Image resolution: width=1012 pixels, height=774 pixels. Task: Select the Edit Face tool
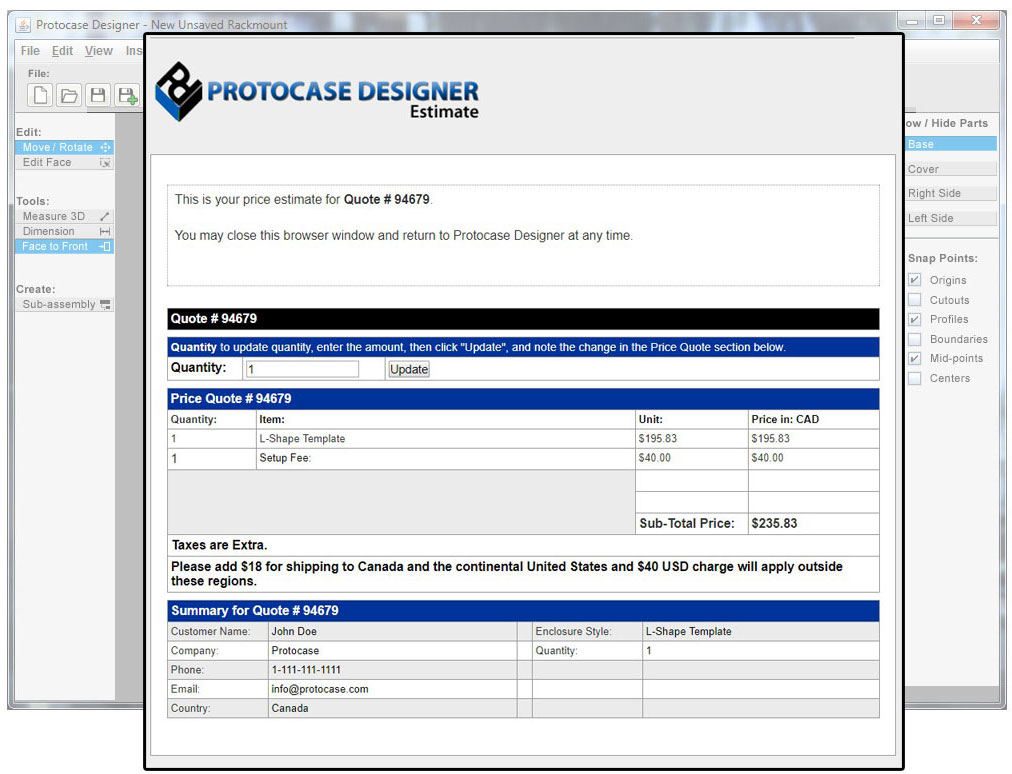tap(65, 163)
